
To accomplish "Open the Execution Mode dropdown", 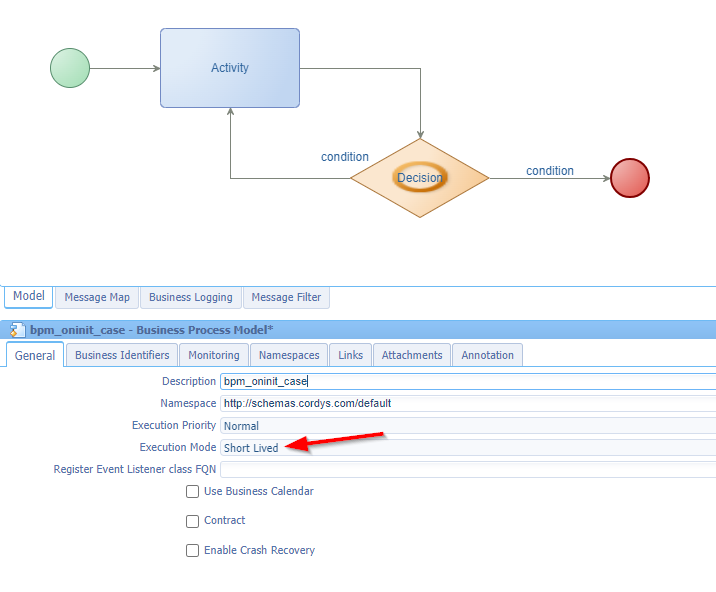I will [x=467, y=448].
